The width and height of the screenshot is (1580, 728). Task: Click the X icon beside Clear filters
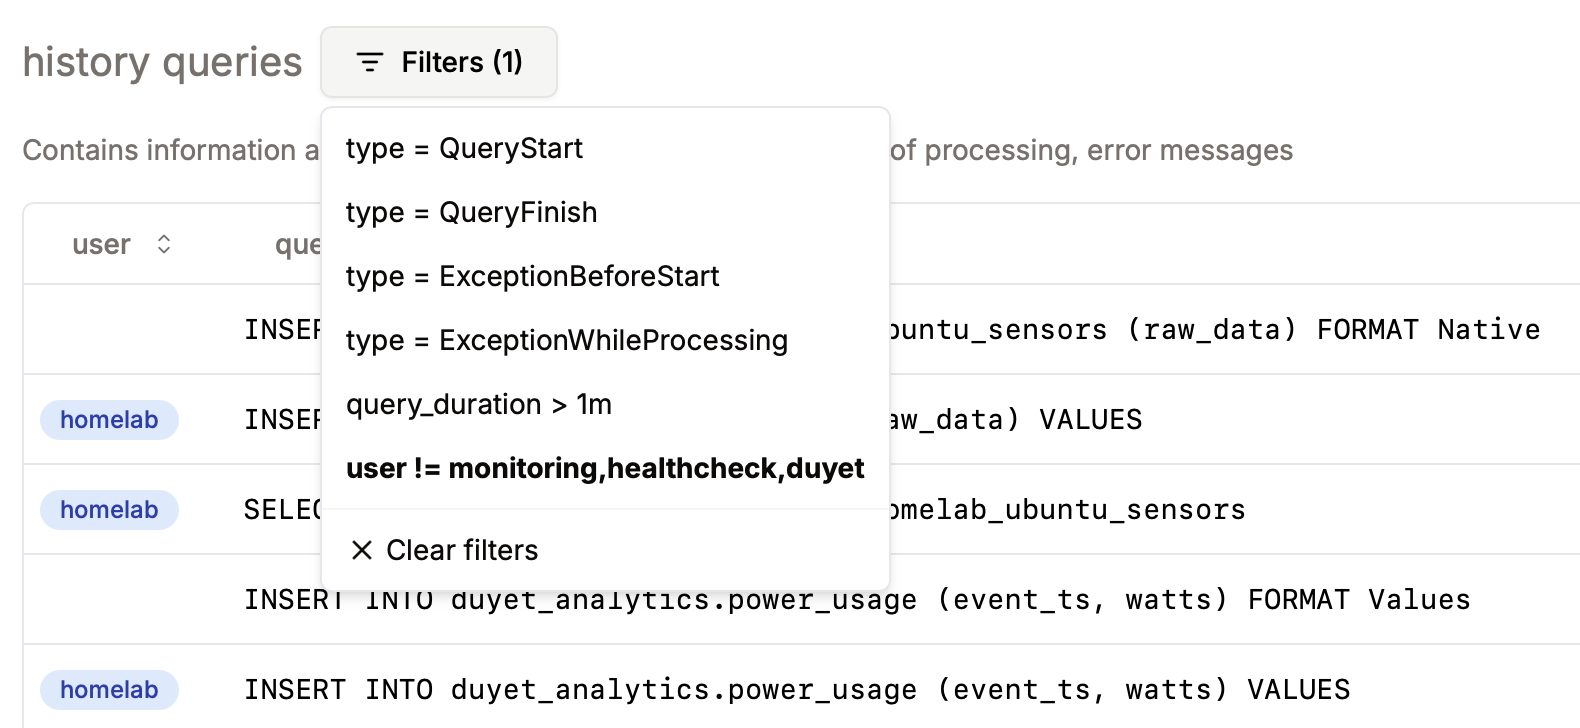pos(362,550)
